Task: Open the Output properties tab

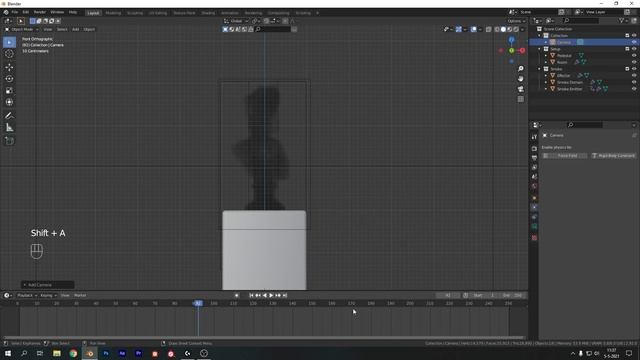Action: click(x=534, y=158)
